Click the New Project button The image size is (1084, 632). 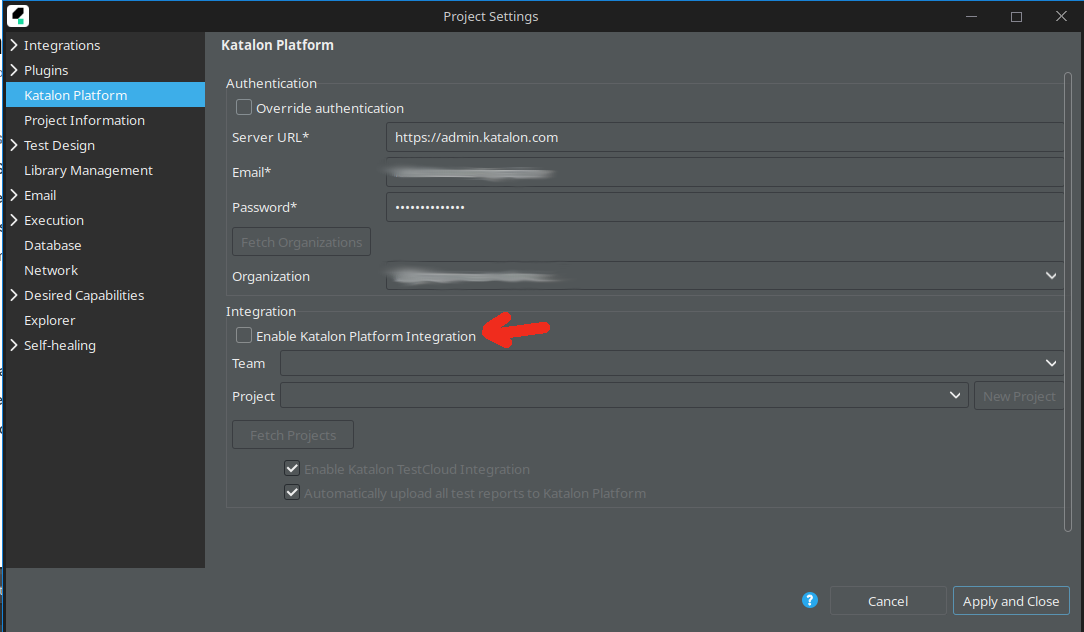(x=1018, y=395)
